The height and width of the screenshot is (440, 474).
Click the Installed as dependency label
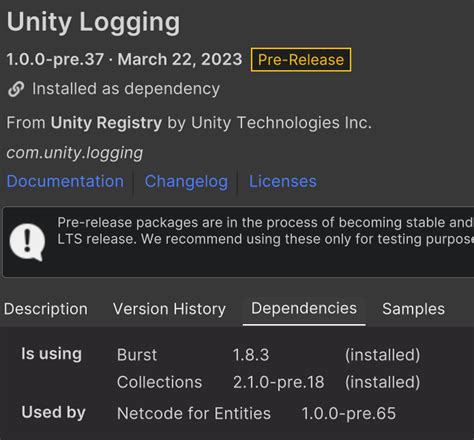click(126, 89)
